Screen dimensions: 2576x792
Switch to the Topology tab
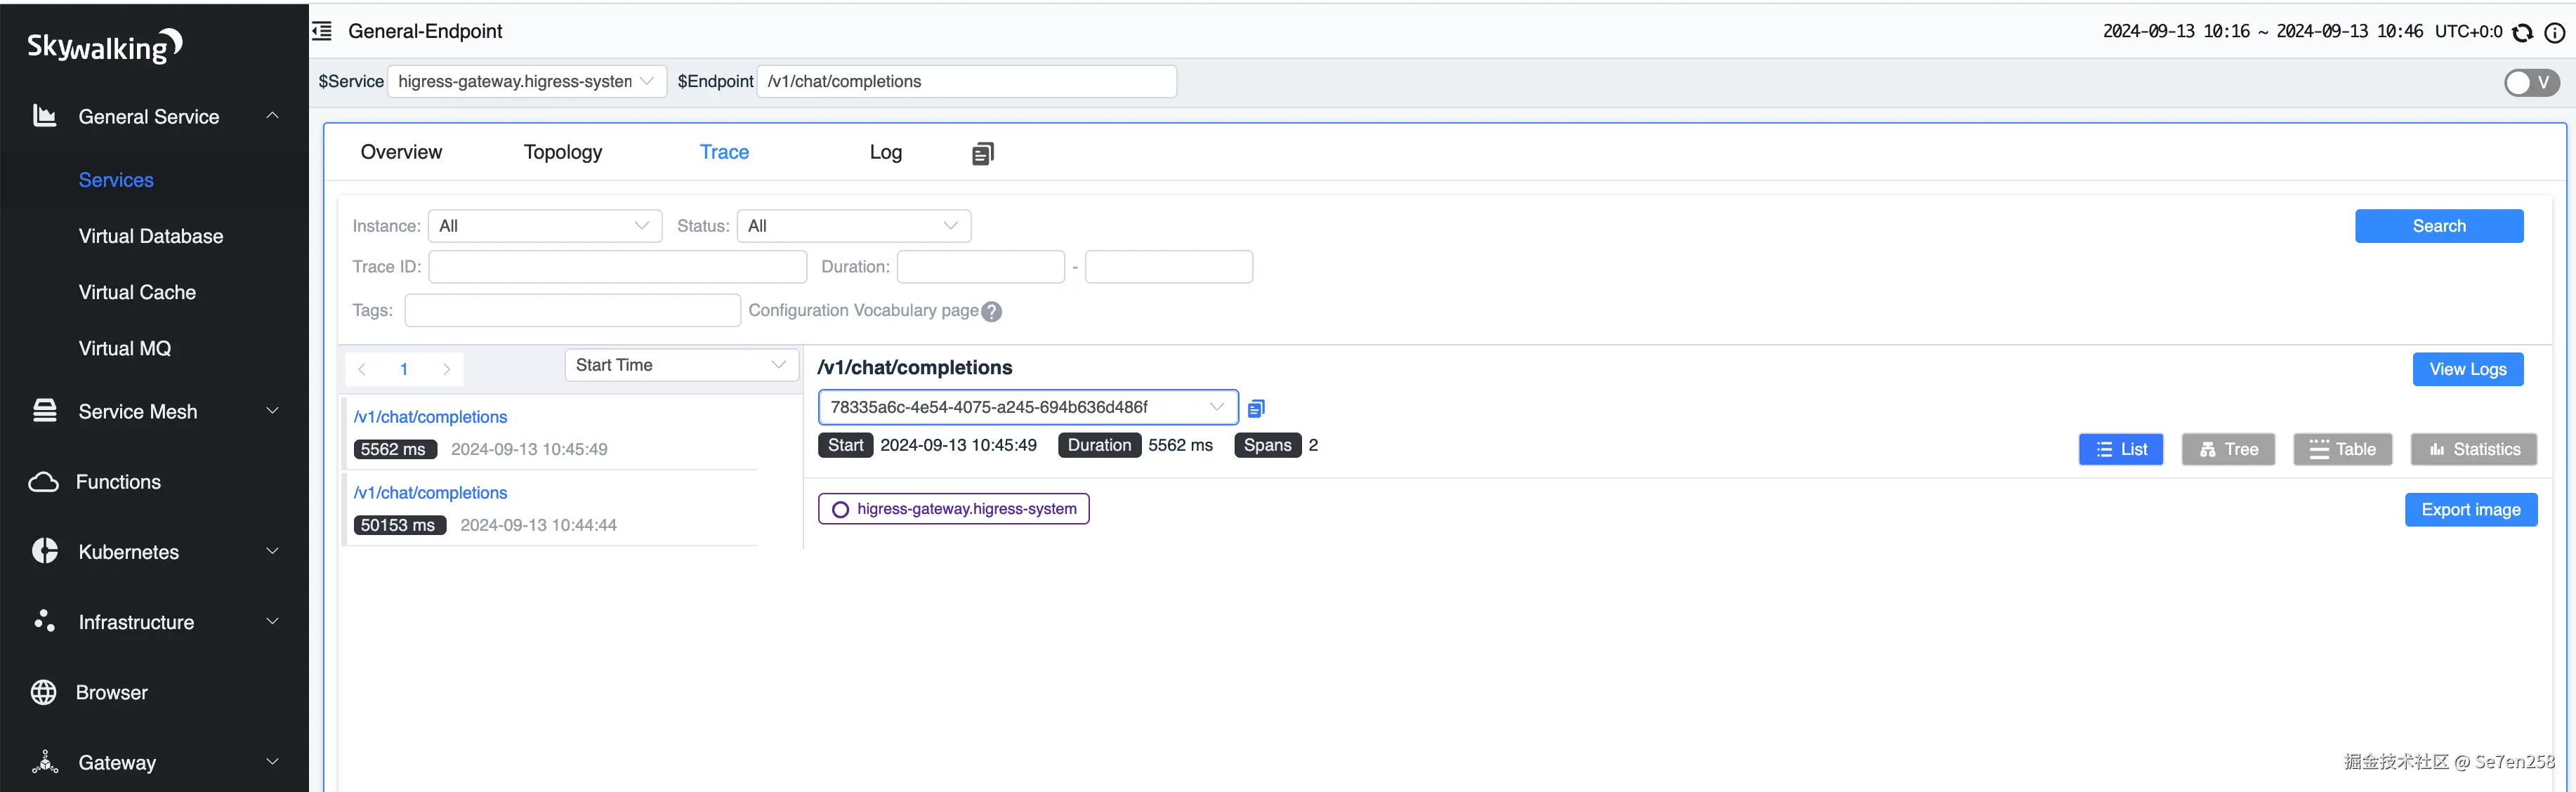click(x=562, y=152)
